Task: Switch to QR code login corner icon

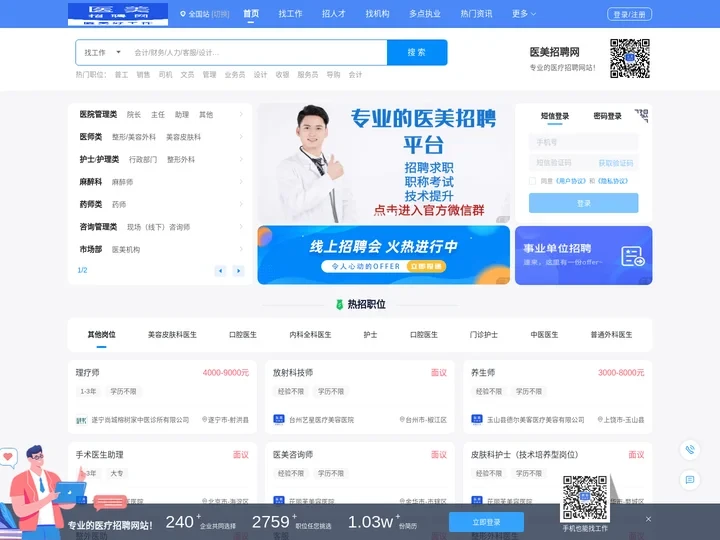Action: [x=641, y=116]
